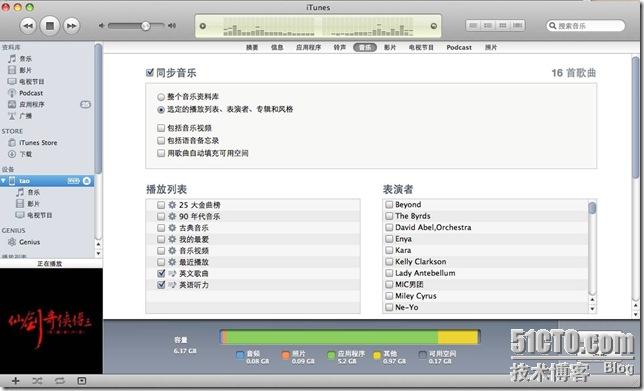Viewport: 644px width, 391px height.
Task: Switch to the Podcast tab
Action: tap(459, 48)
